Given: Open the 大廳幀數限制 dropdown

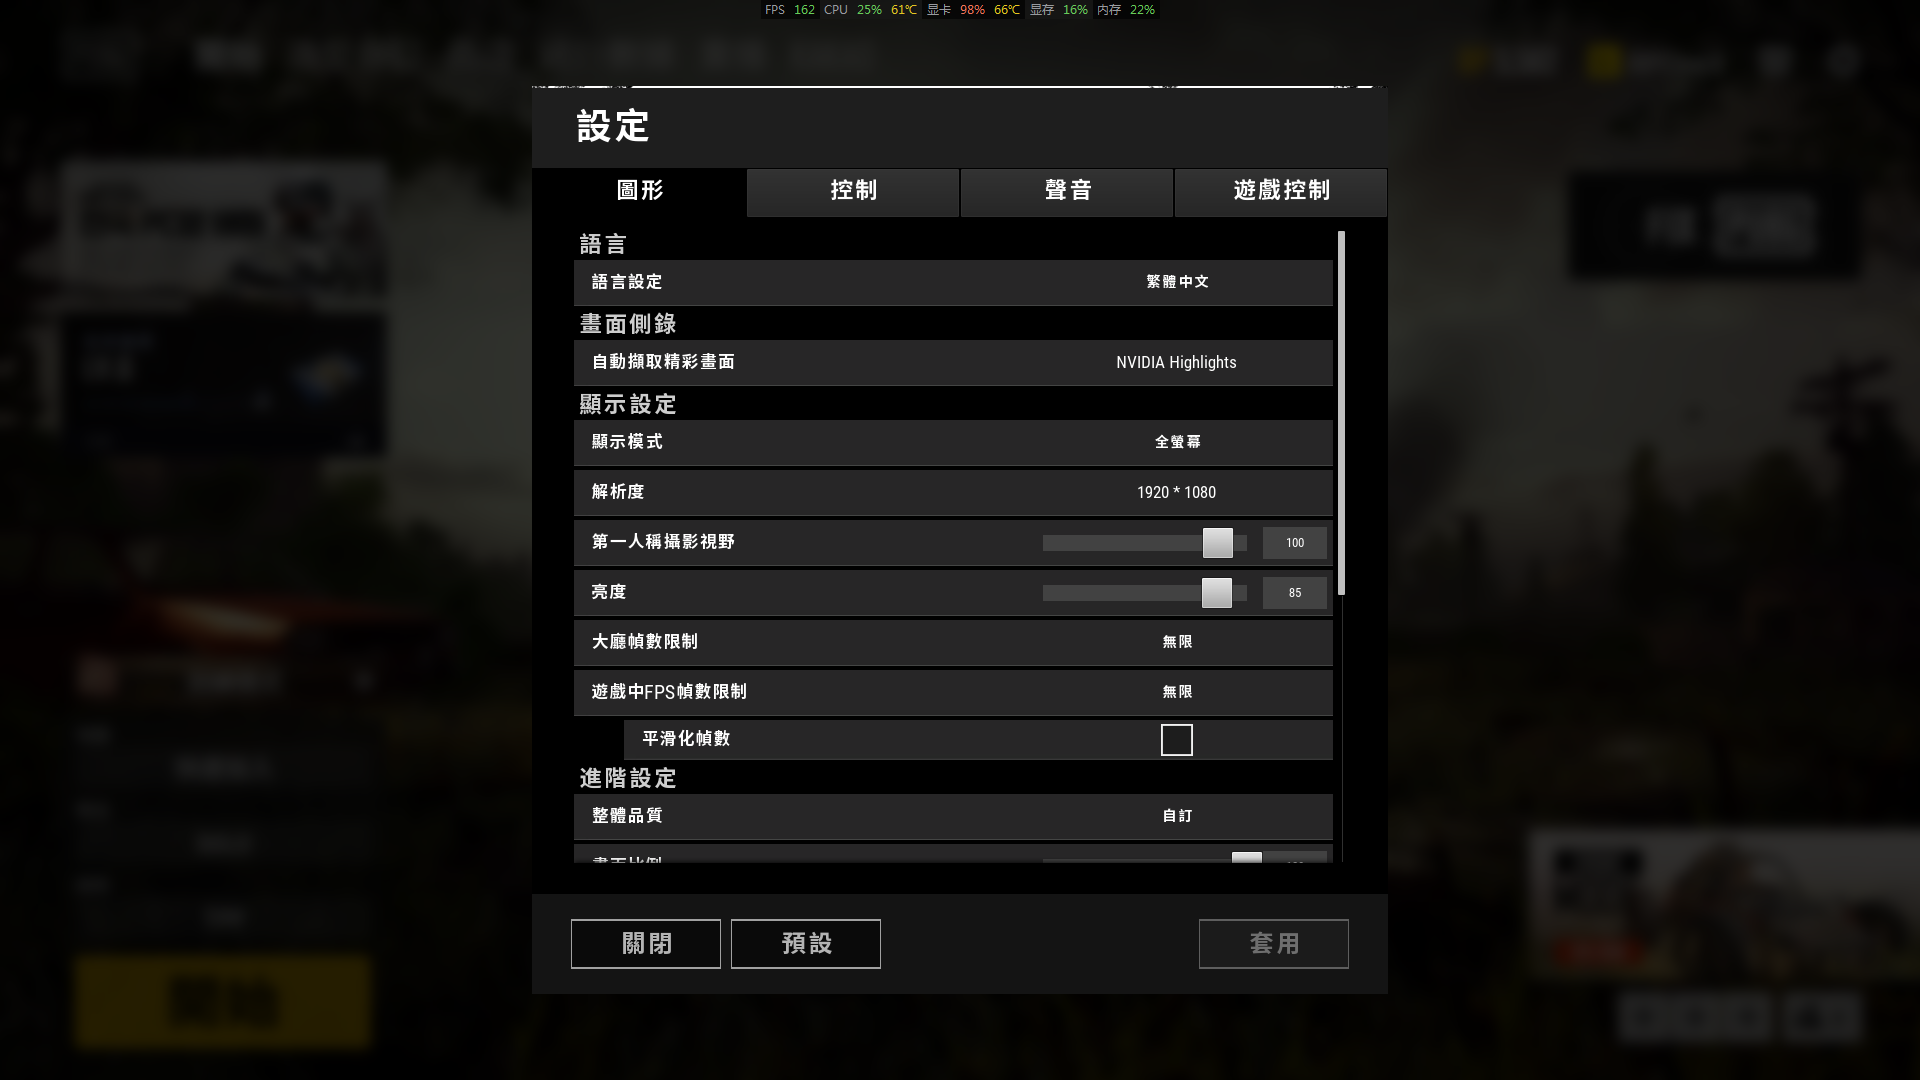Looking at the screenshot, I should click(x=1177, y=643).
